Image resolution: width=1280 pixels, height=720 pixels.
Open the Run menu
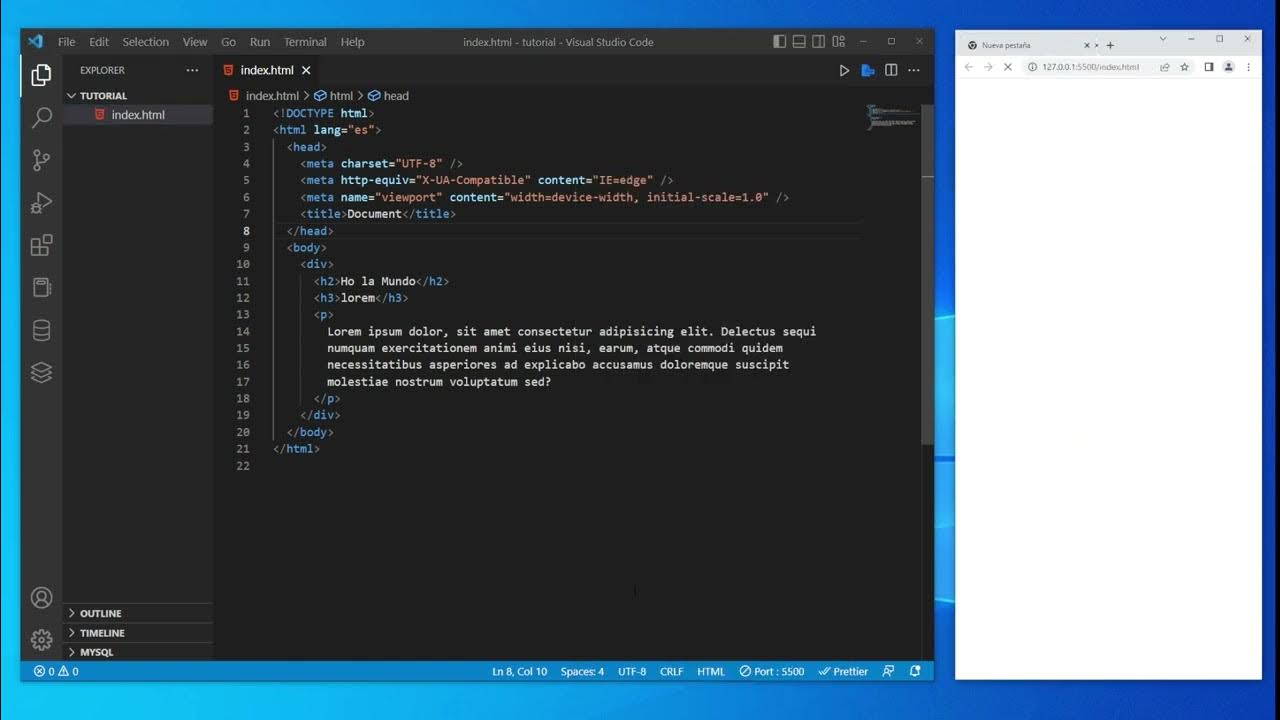tap(260, 42)
